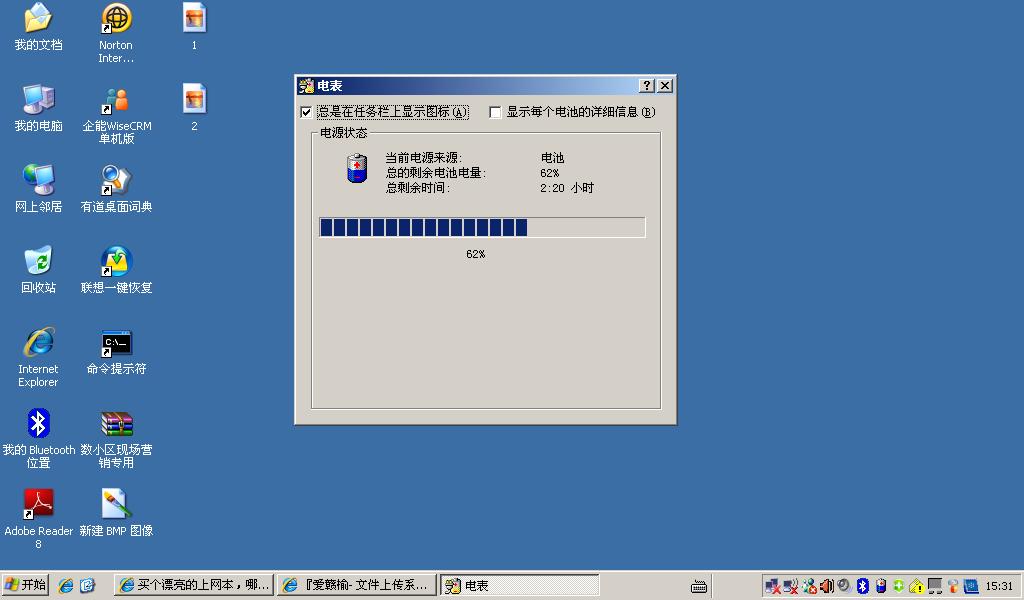
Task: Click 我的 Bluetooth 位置 desktop icon
Action: (38, 424)
